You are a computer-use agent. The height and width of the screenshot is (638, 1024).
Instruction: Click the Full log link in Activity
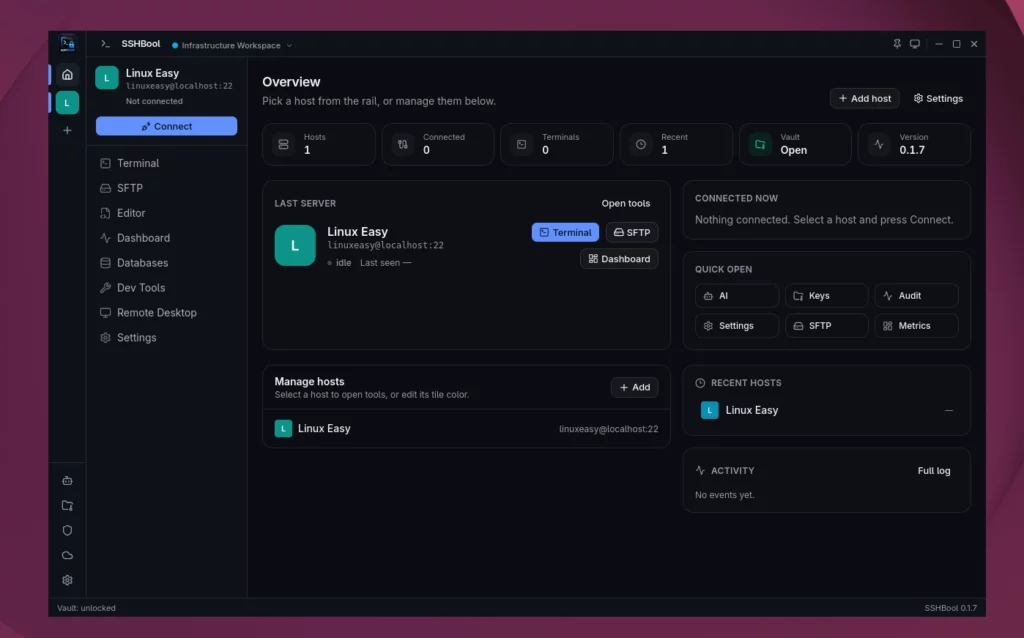click(x=934, y=471)
